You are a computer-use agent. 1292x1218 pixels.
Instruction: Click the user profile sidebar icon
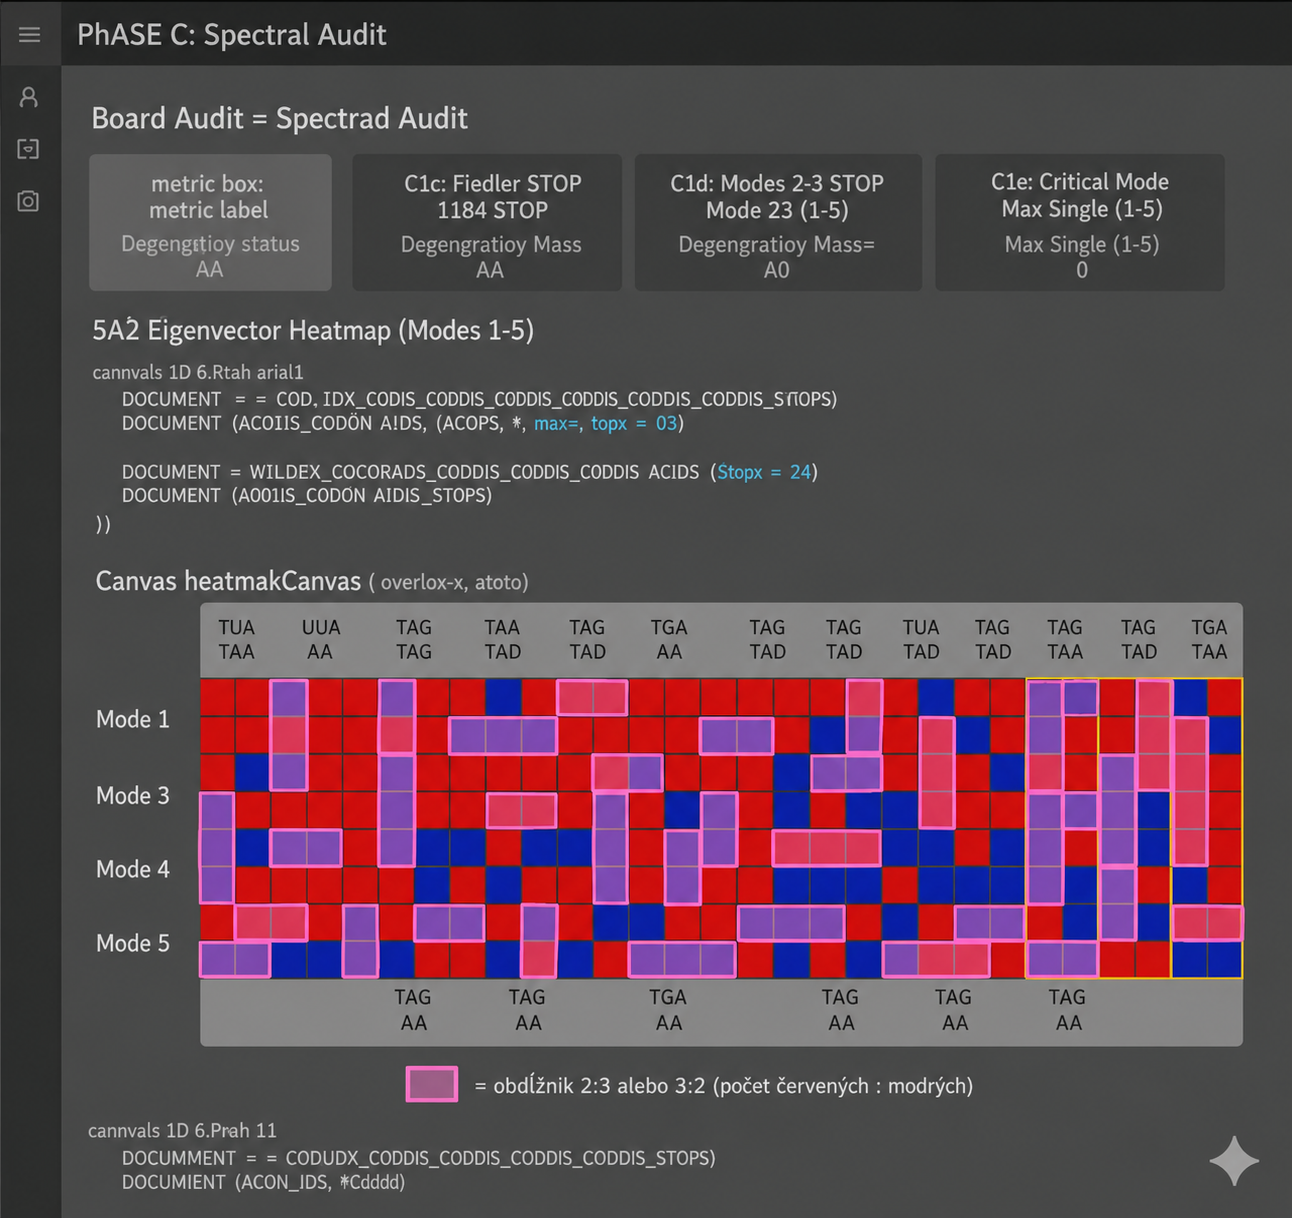29,97
